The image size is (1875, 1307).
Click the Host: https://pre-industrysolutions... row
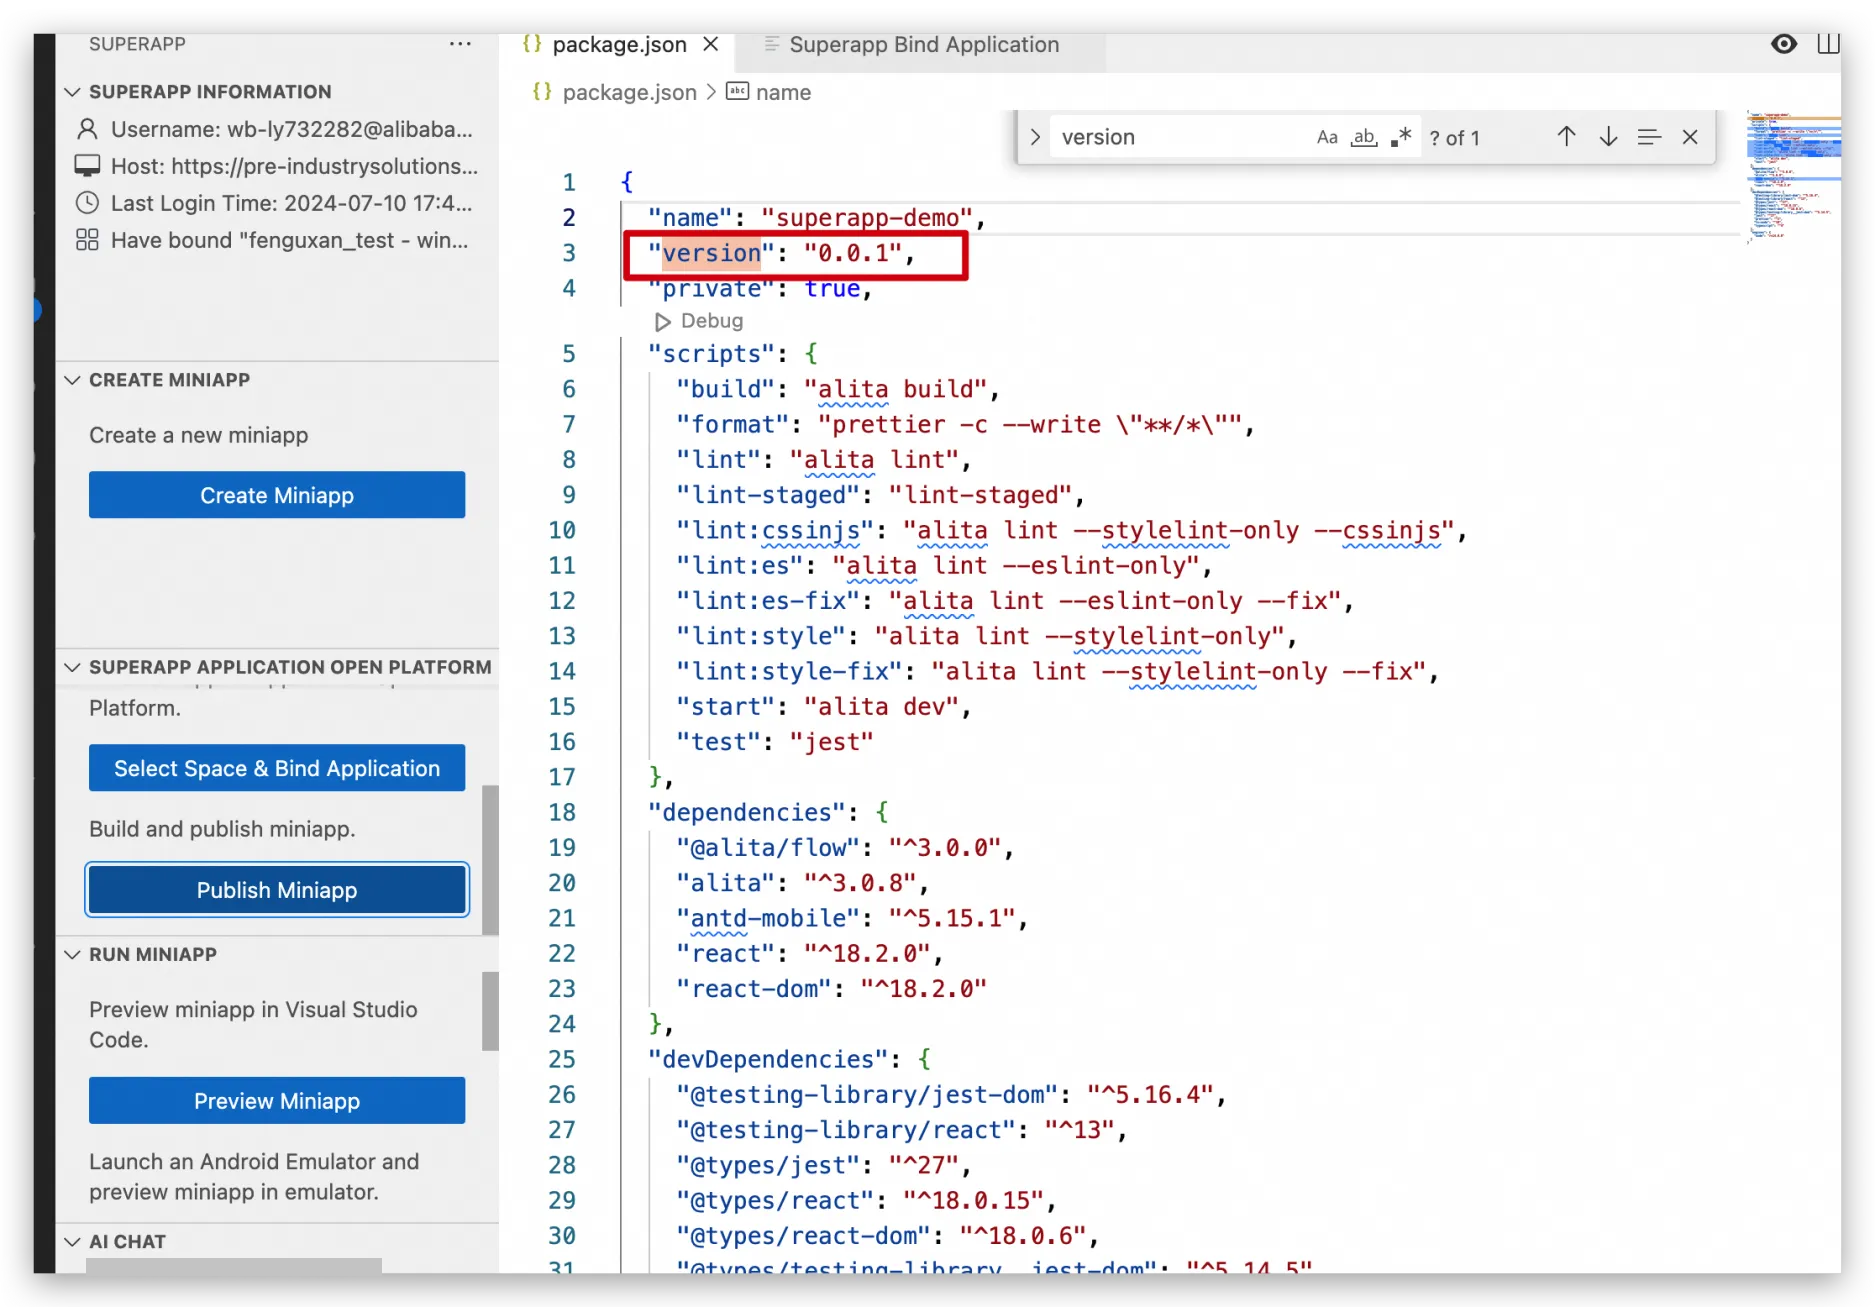278,166
